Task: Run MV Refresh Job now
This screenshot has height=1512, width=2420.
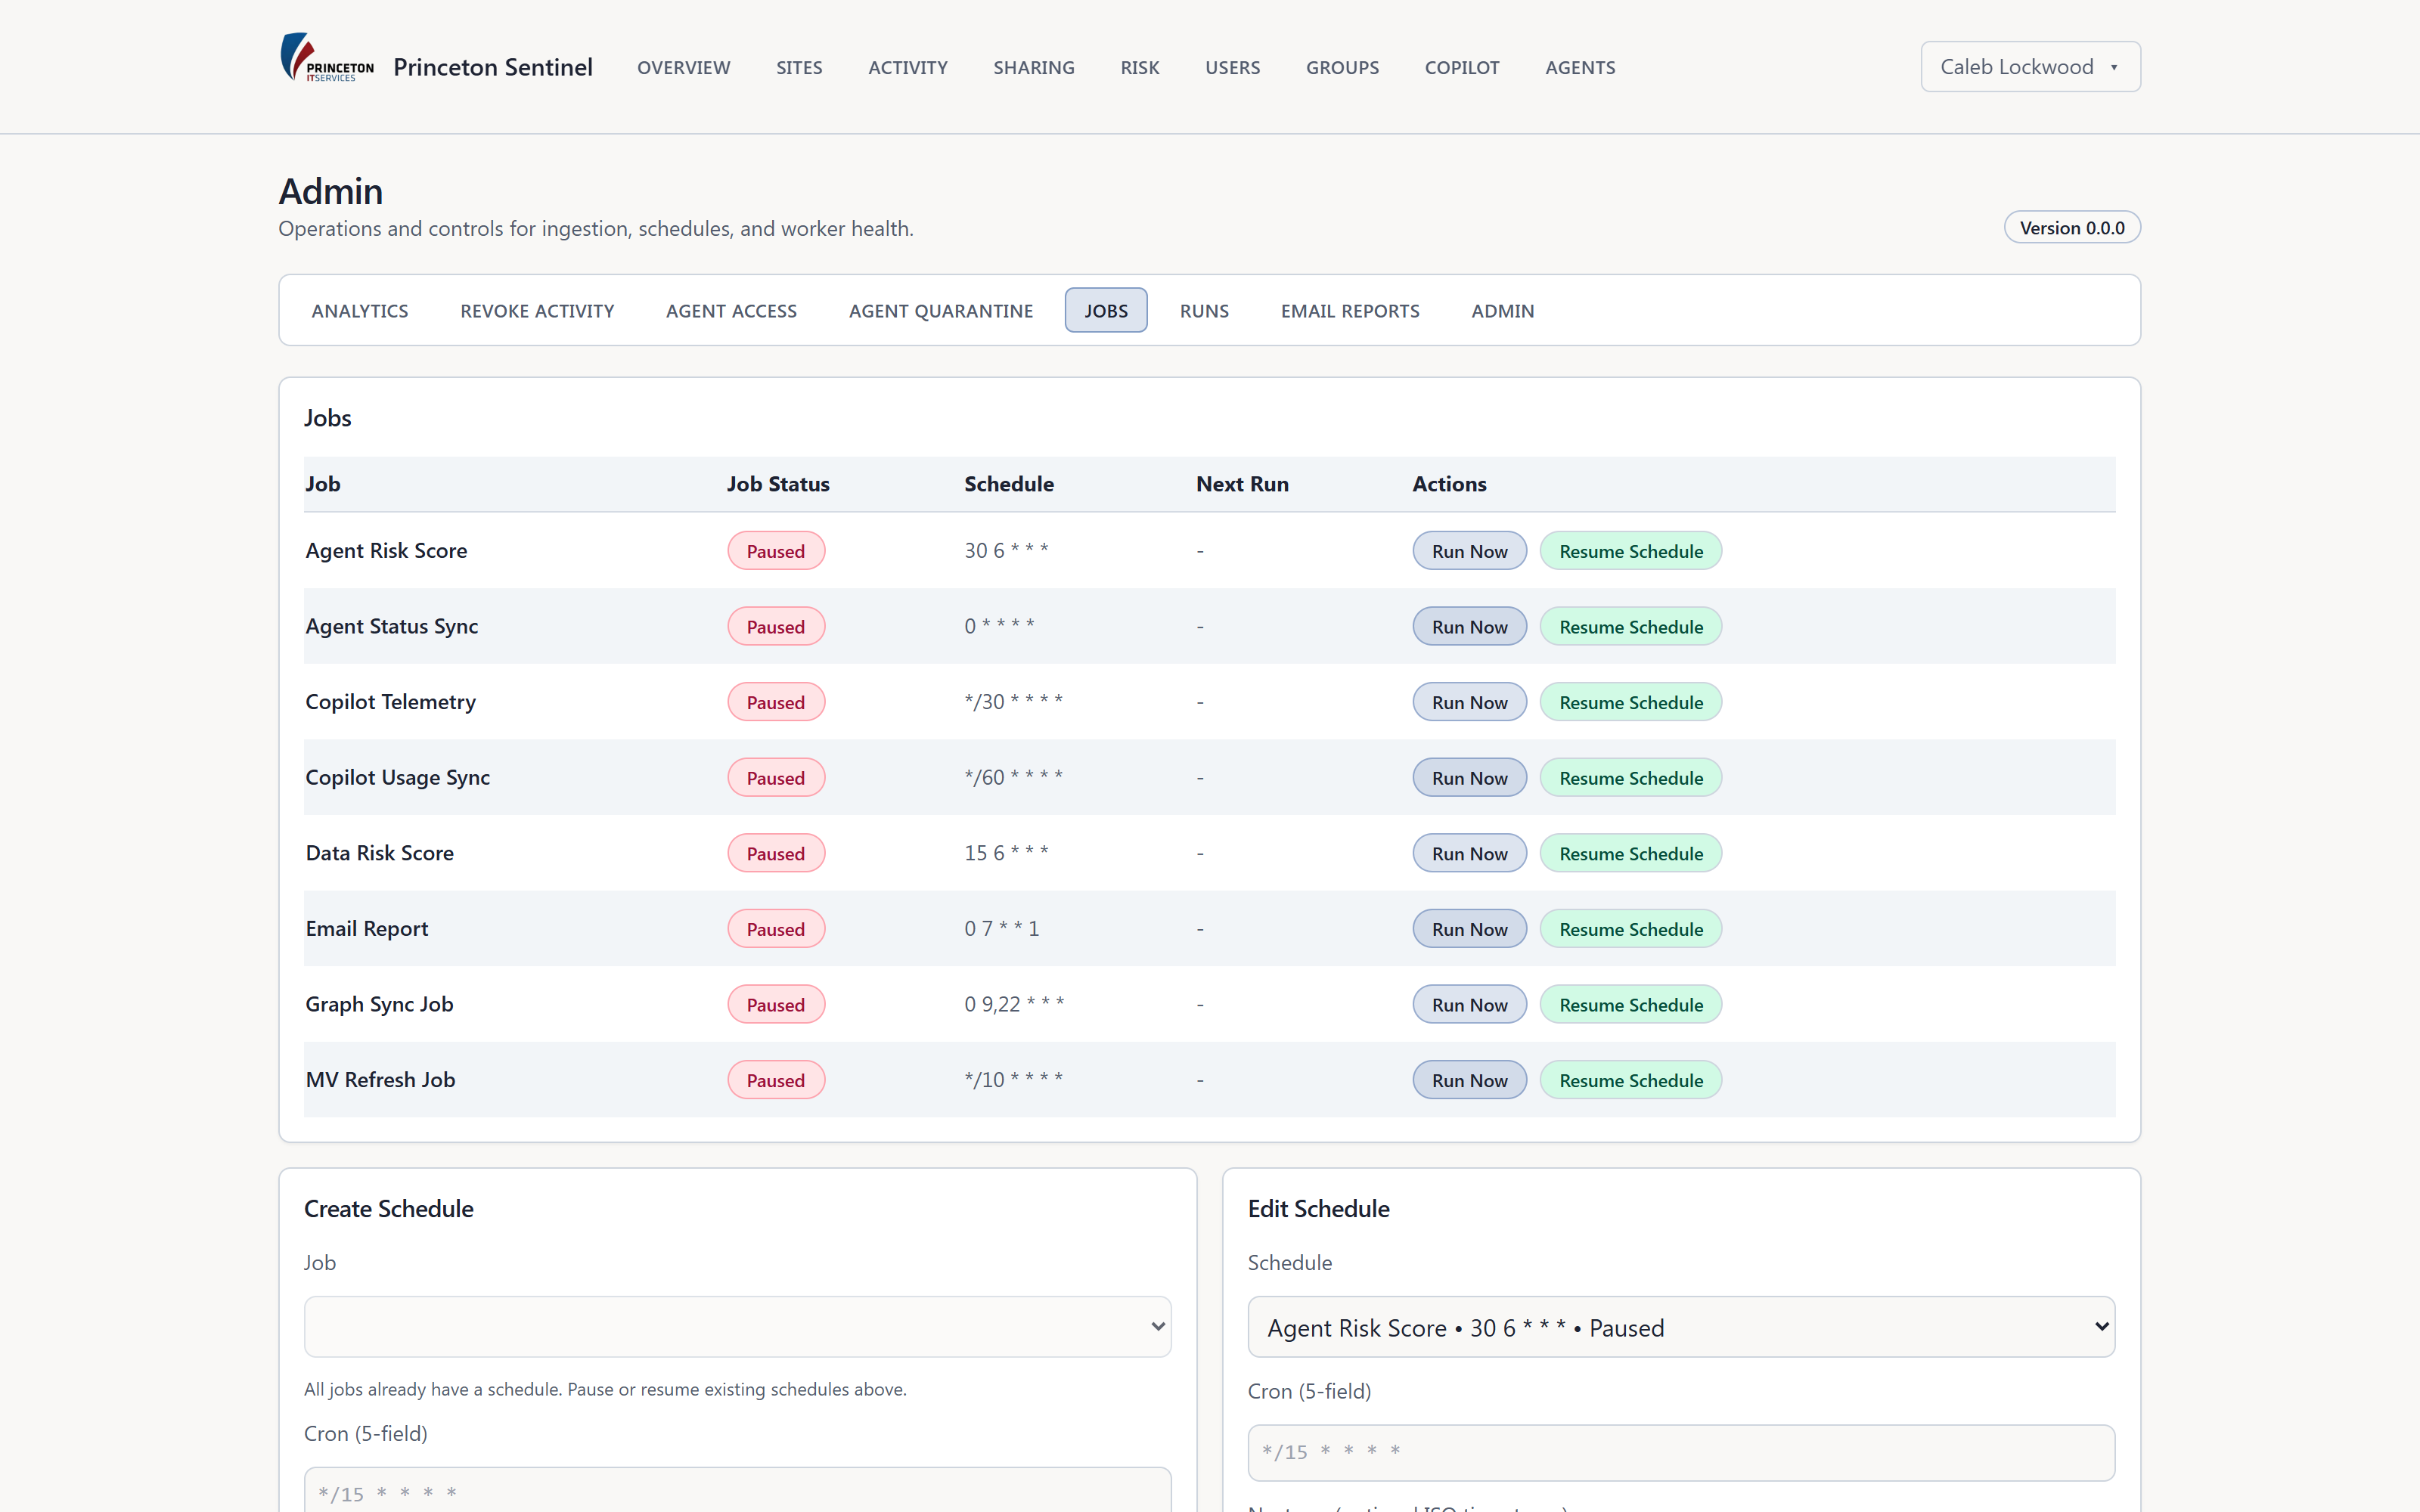Action: 1469,1080
